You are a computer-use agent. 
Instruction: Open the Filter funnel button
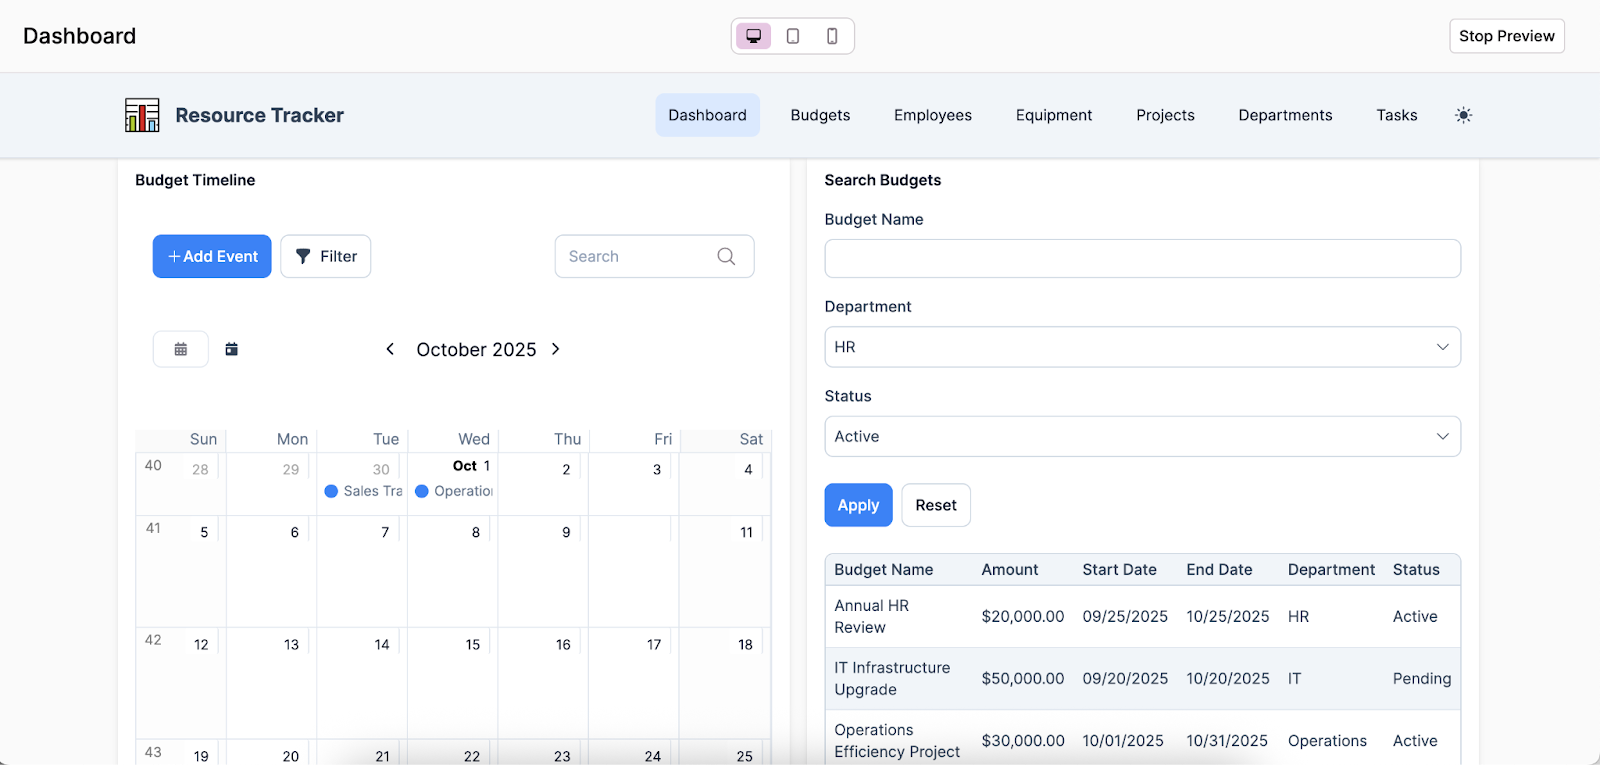pos(326,256)
